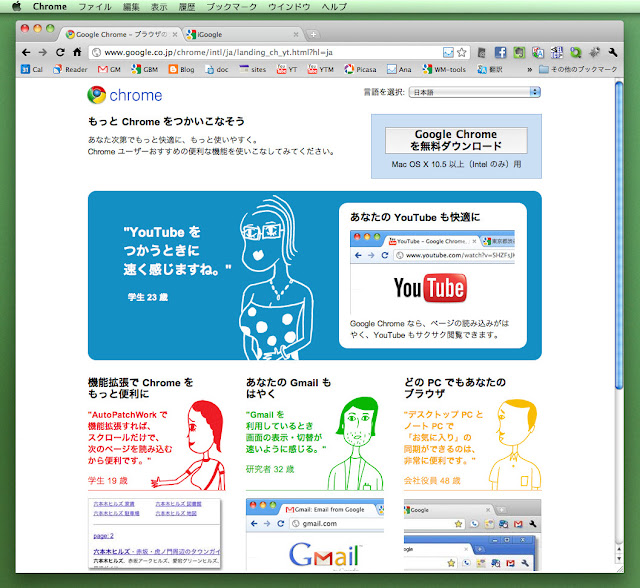This screenshot has height=588, width=640.
Task: Click the どの PC でもあなたの ブラウザ heading
Action: (x=455, y=388)
